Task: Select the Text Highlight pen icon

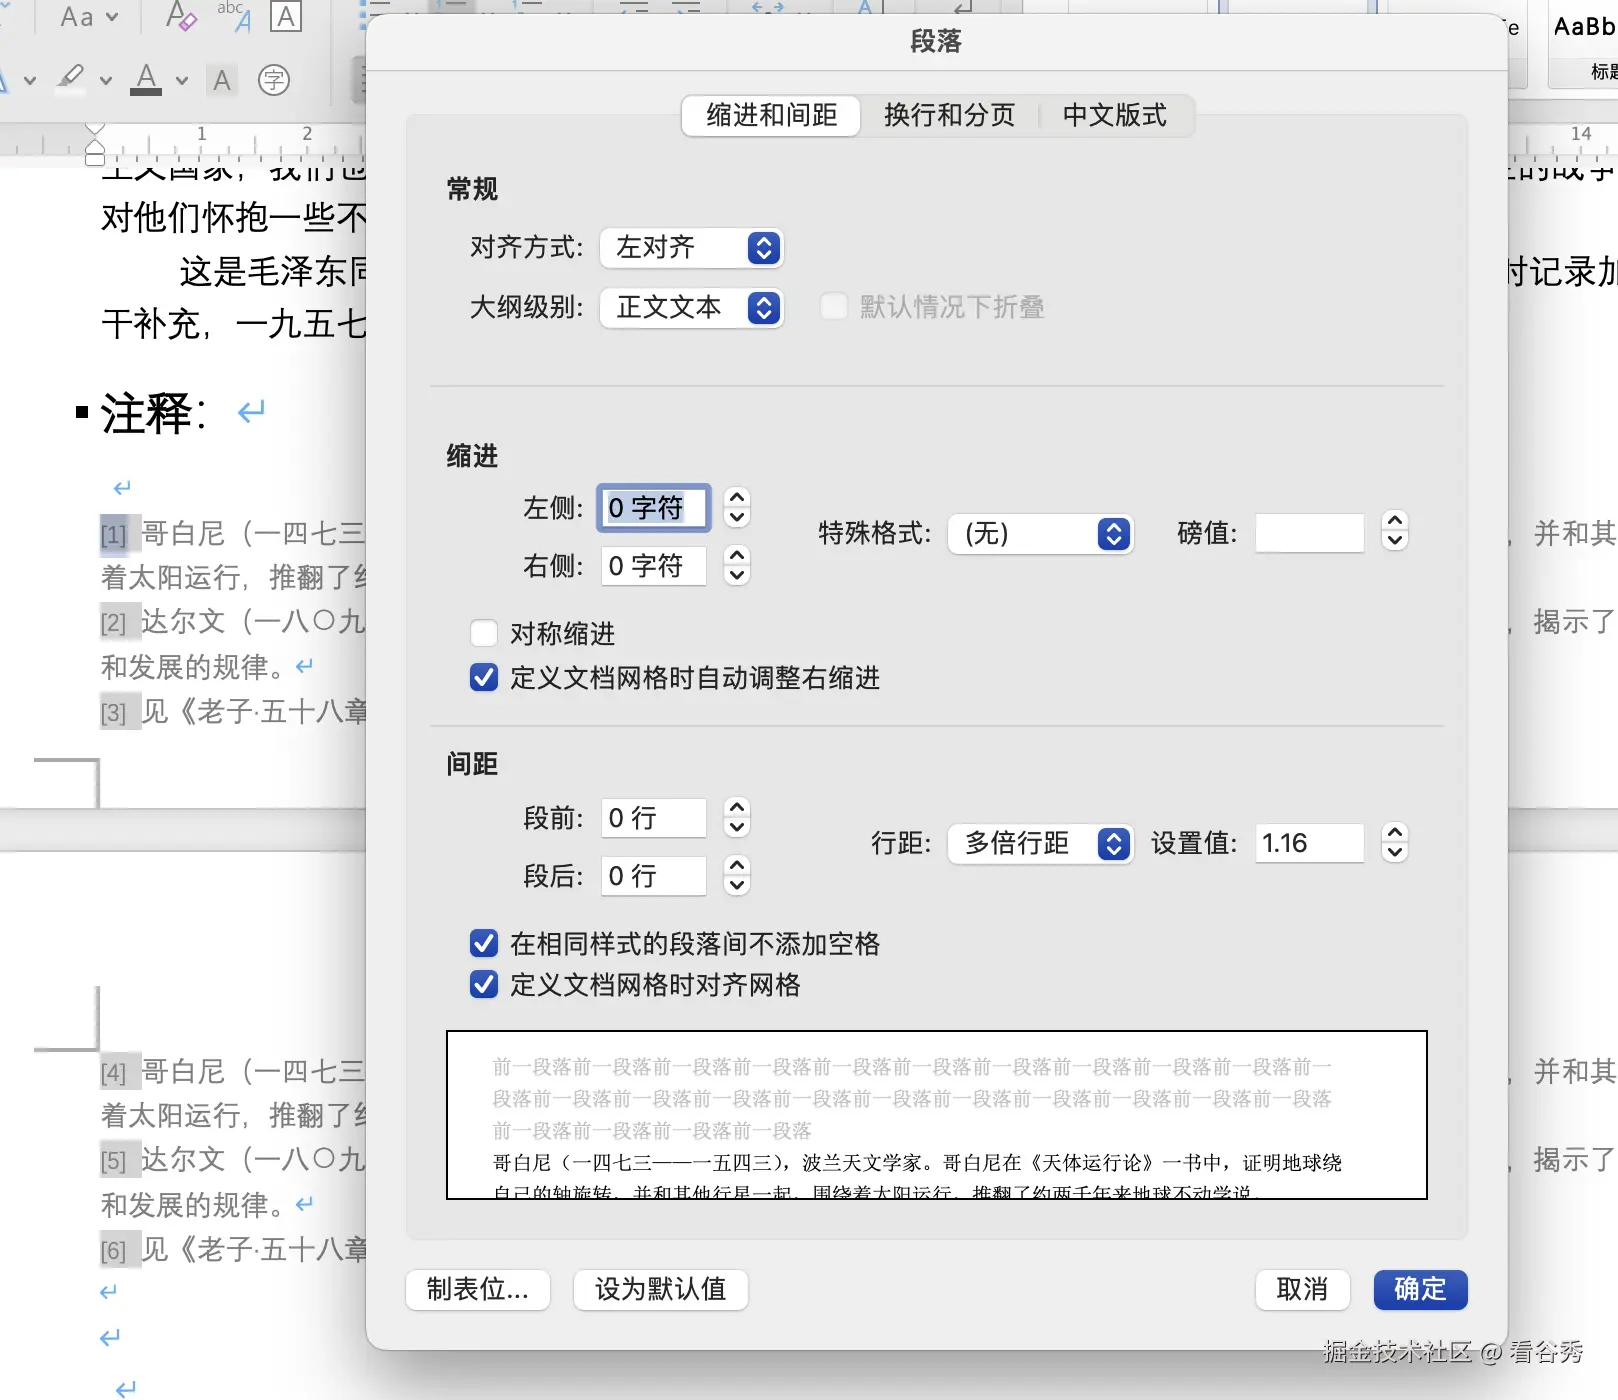Action: pyautogui.click(x=72, y=80)
